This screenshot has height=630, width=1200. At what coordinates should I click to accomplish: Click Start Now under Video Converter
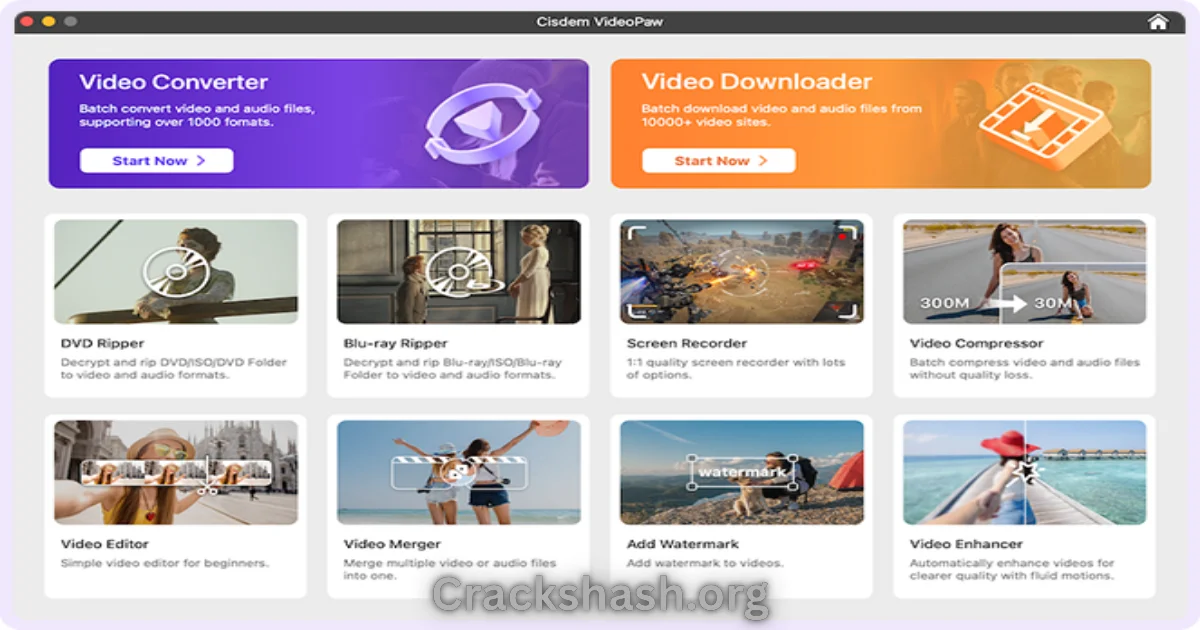157,160
